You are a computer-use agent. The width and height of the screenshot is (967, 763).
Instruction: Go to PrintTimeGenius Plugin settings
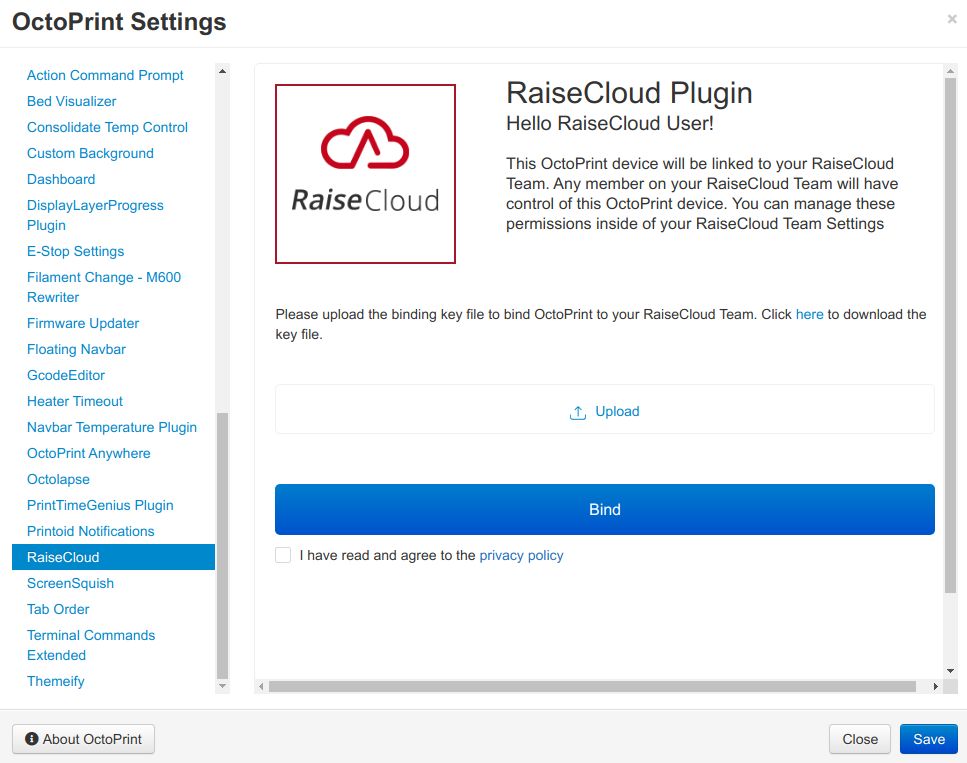tap(100, 505)
